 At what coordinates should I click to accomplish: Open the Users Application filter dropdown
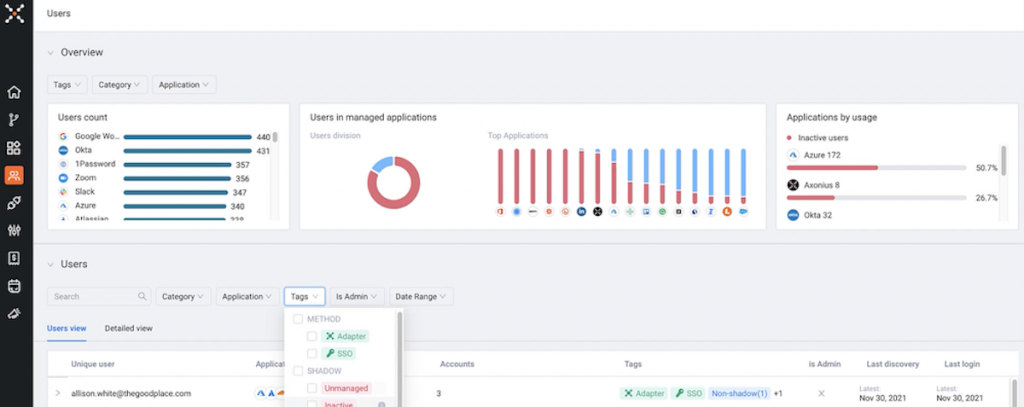coord(248,297)
